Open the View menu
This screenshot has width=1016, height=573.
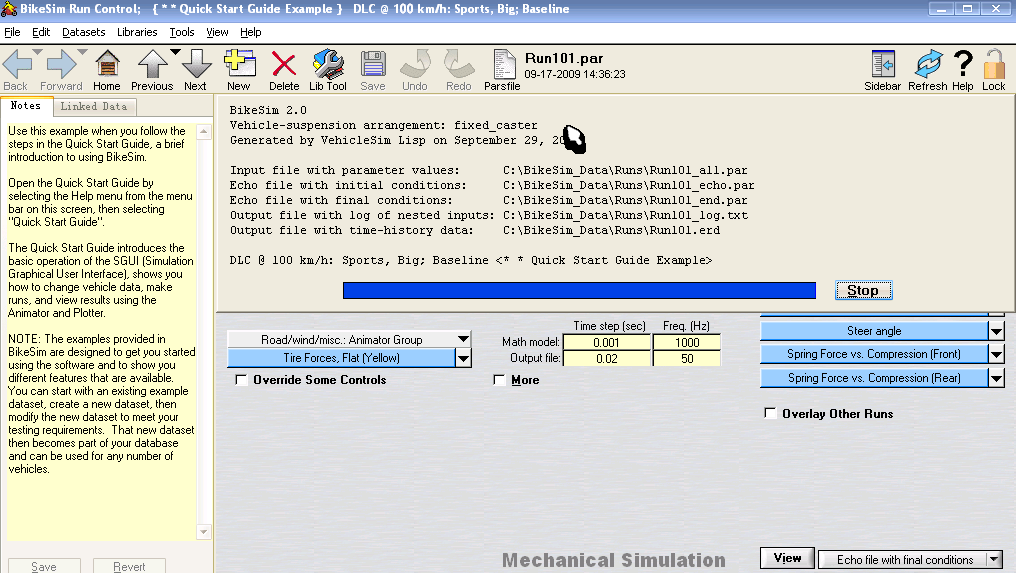(217, 32)
